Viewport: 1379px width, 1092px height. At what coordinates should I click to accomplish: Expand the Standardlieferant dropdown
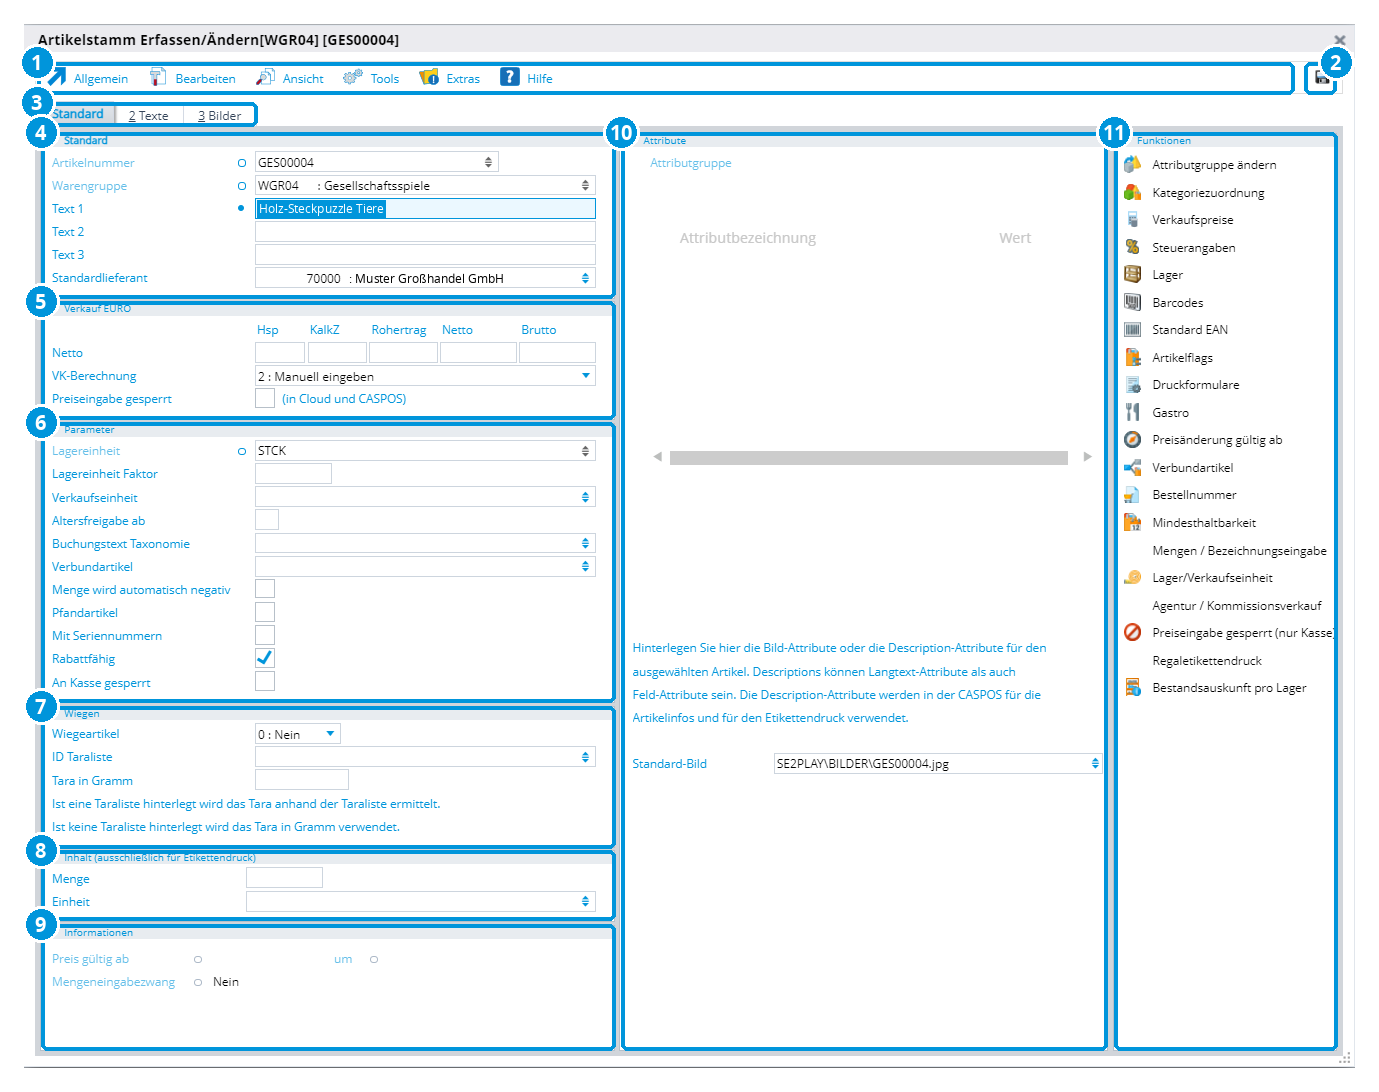tap(585, 278)
